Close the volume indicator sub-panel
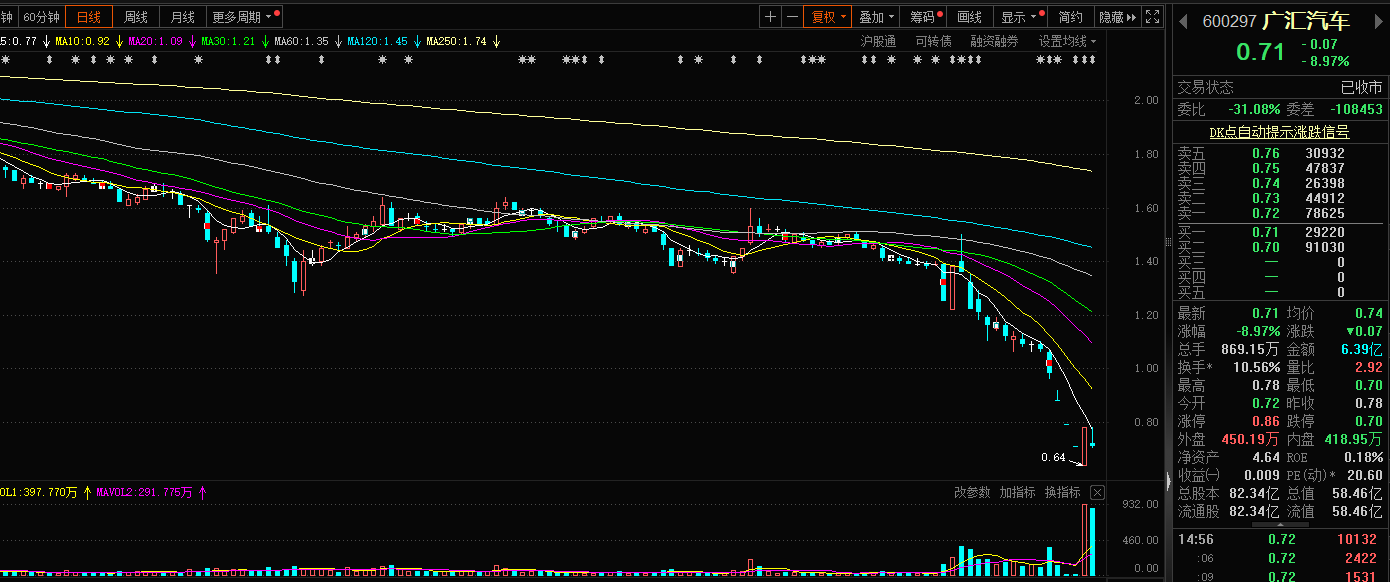Screen dimensions: 1390x582 point(1097,492)
